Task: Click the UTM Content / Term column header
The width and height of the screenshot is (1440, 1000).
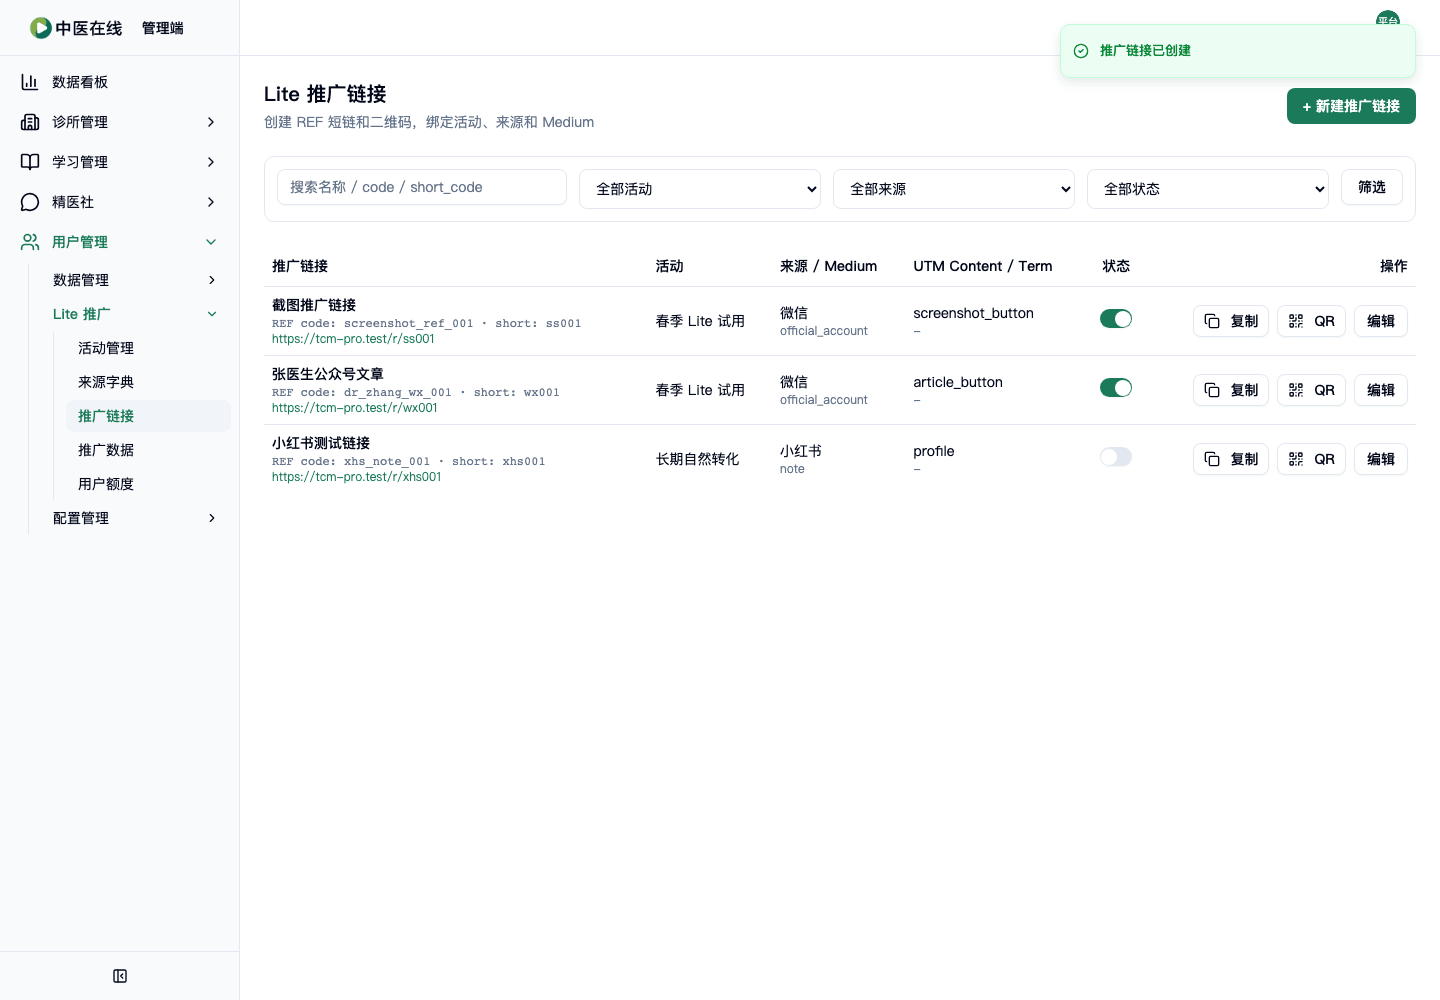Action: pos(983,266)
